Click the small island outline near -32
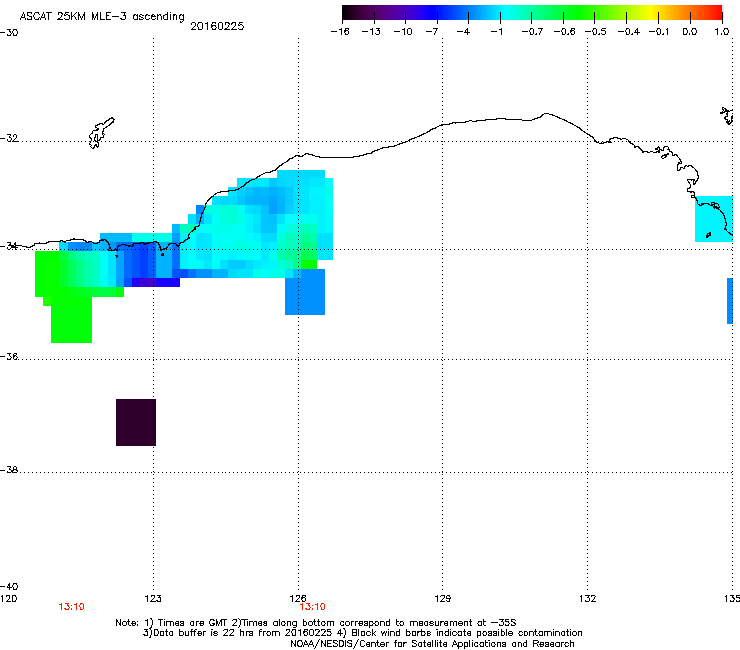Image resolution: width=740 pixels, height=650 pixels. (101, 133)
